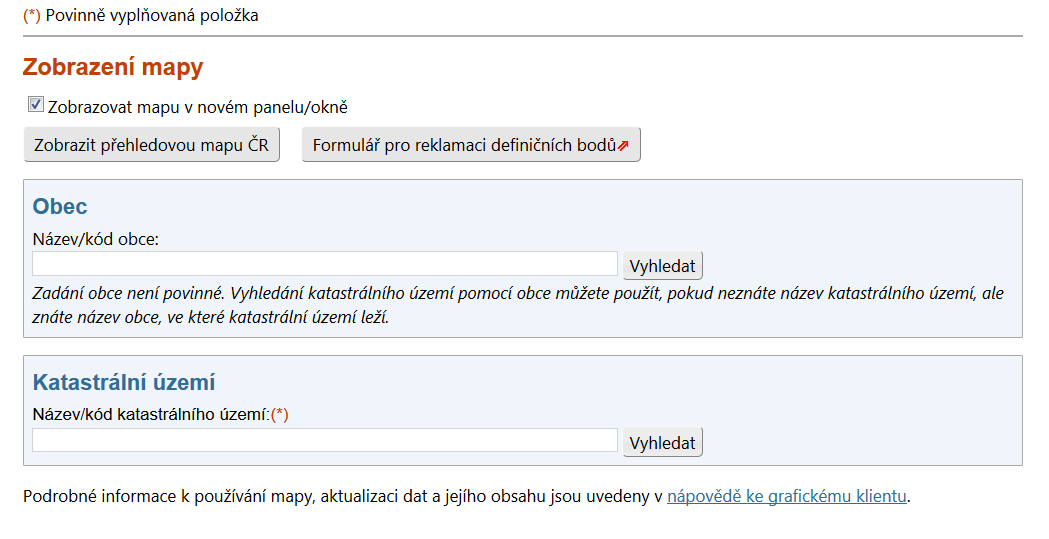This screenshot has width=1049, height=539.
Task: Open Formulář pro reklamaci definičních bodů
Action: click(471, 145)
